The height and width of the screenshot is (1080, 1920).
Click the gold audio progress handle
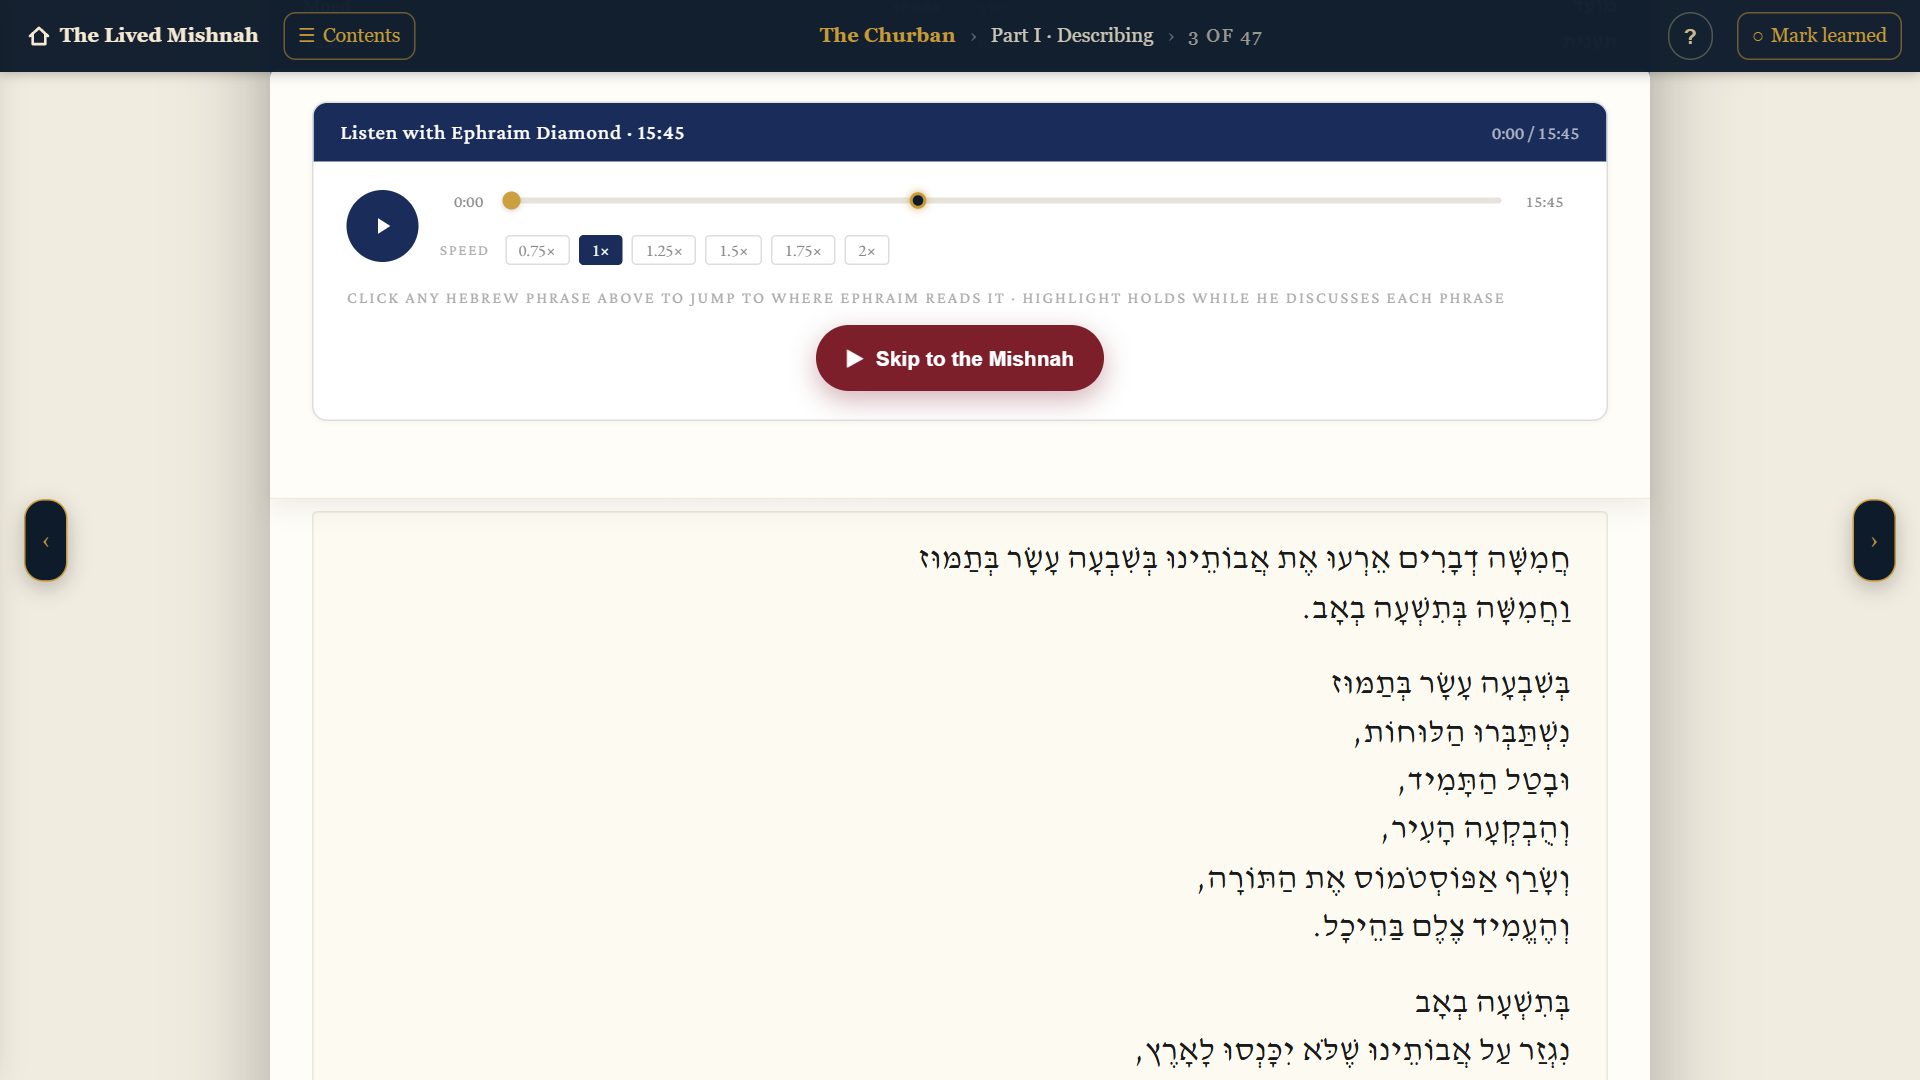click(511, 201)
